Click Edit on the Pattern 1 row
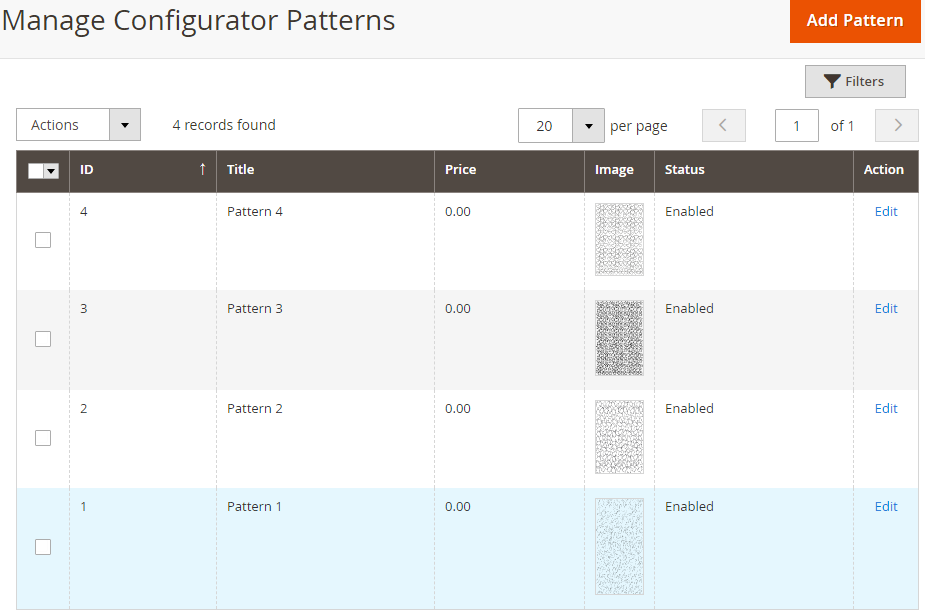This screenshot has width=927, height=616. [x=885, y=506]
